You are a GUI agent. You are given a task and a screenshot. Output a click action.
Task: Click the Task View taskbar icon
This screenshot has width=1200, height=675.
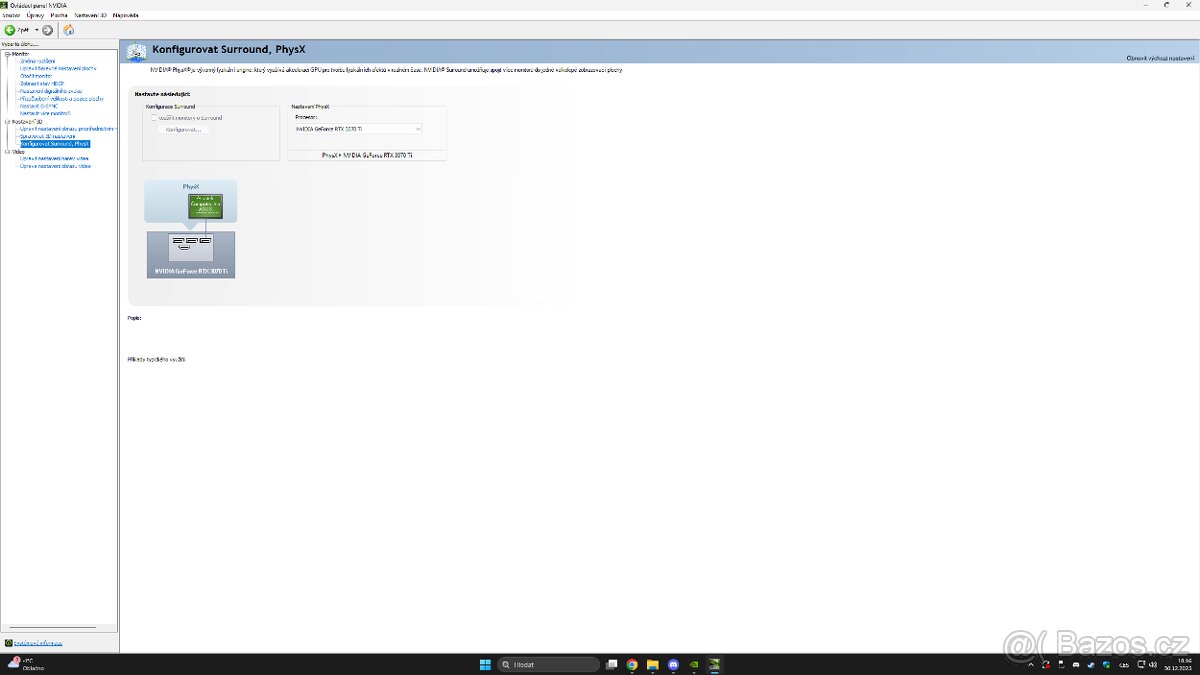tap(612, 664)
